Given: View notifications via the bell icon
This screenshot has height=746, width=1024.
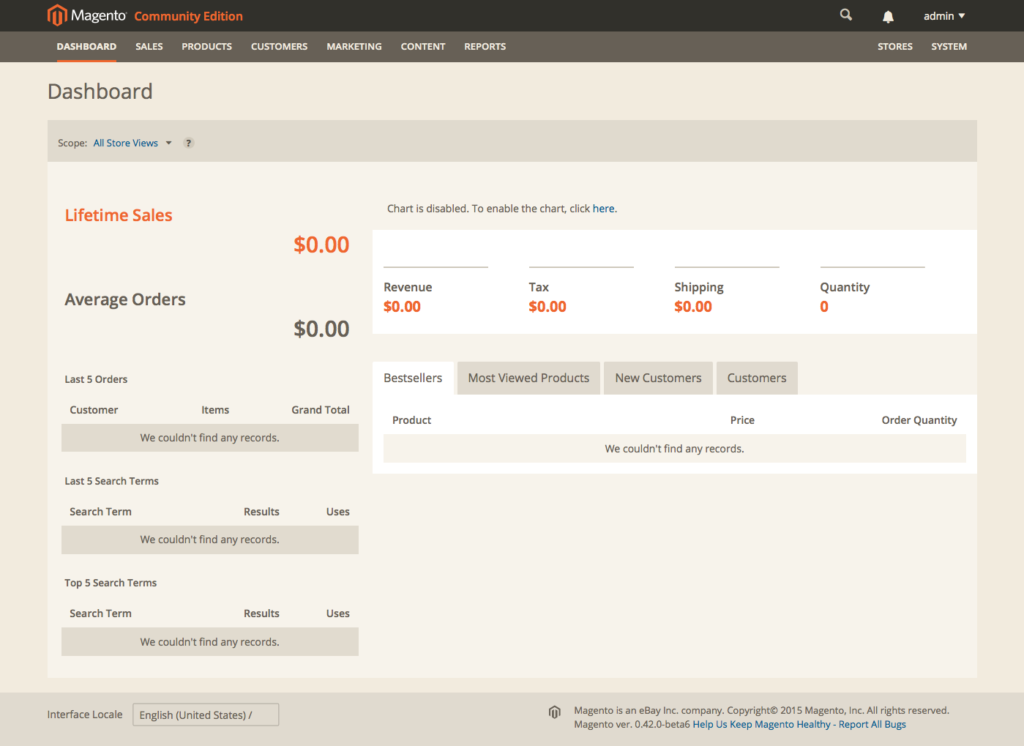Looking at the screenshot, I should 889,15.
